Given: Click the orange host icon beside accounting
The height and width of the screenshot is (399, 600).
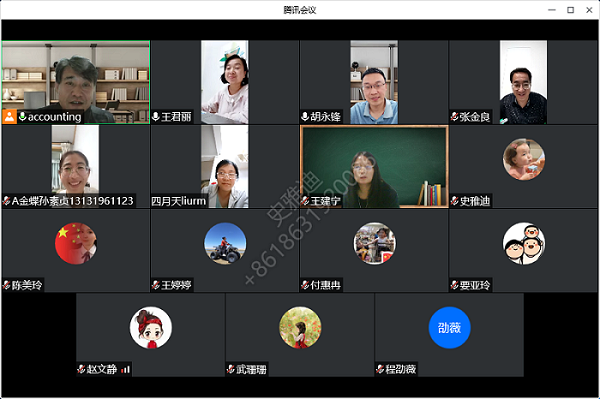Looking at the screenshot, I should pyautogui.click(x=10, y=117).
